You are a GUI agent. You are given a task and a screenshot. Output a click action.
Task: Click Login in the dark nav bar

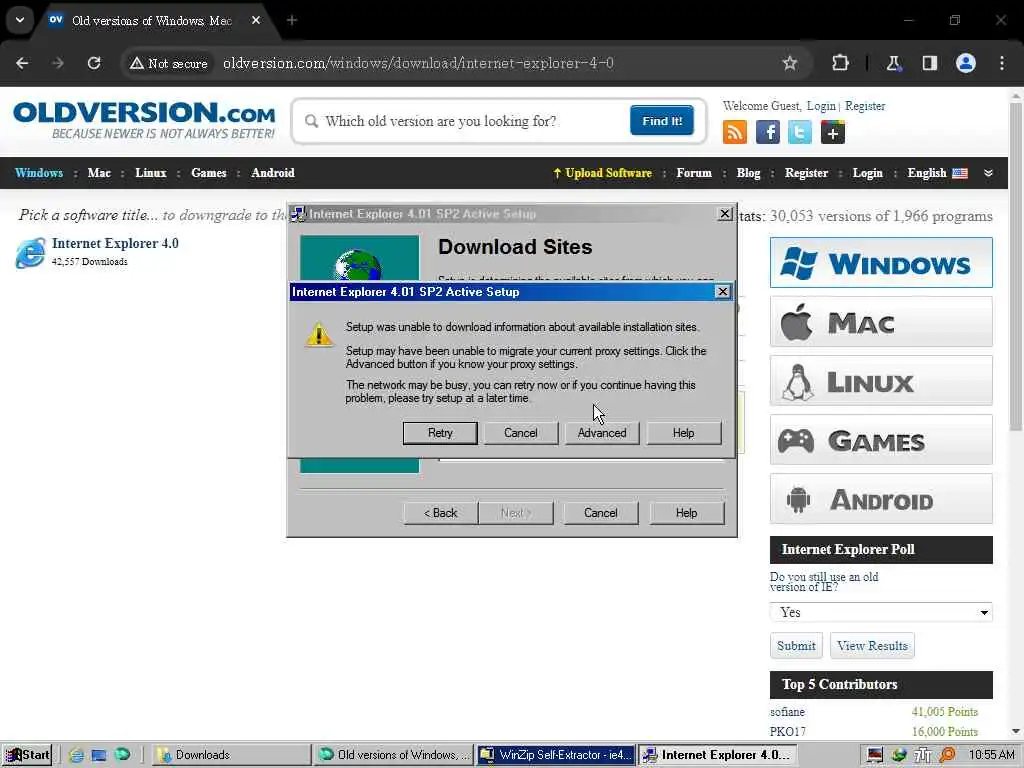(867, 173)
